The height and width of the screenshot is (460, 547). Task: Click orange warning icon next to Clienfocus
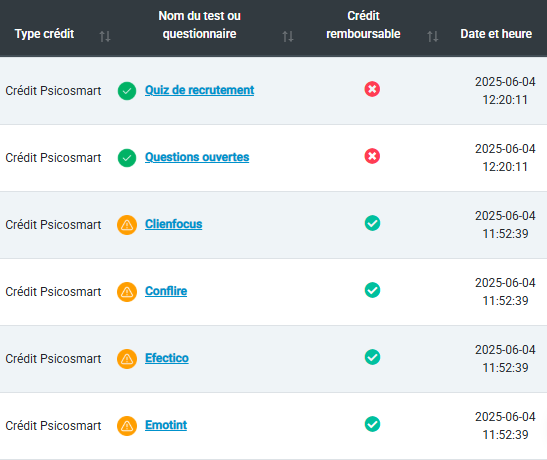click(127, 225)
